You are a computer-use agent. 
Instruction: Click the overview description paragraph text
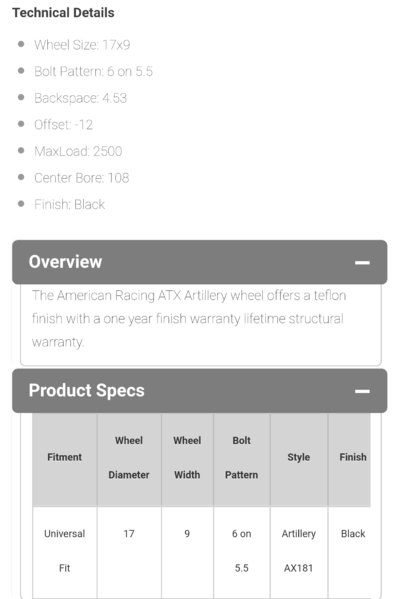click(189, 319)
